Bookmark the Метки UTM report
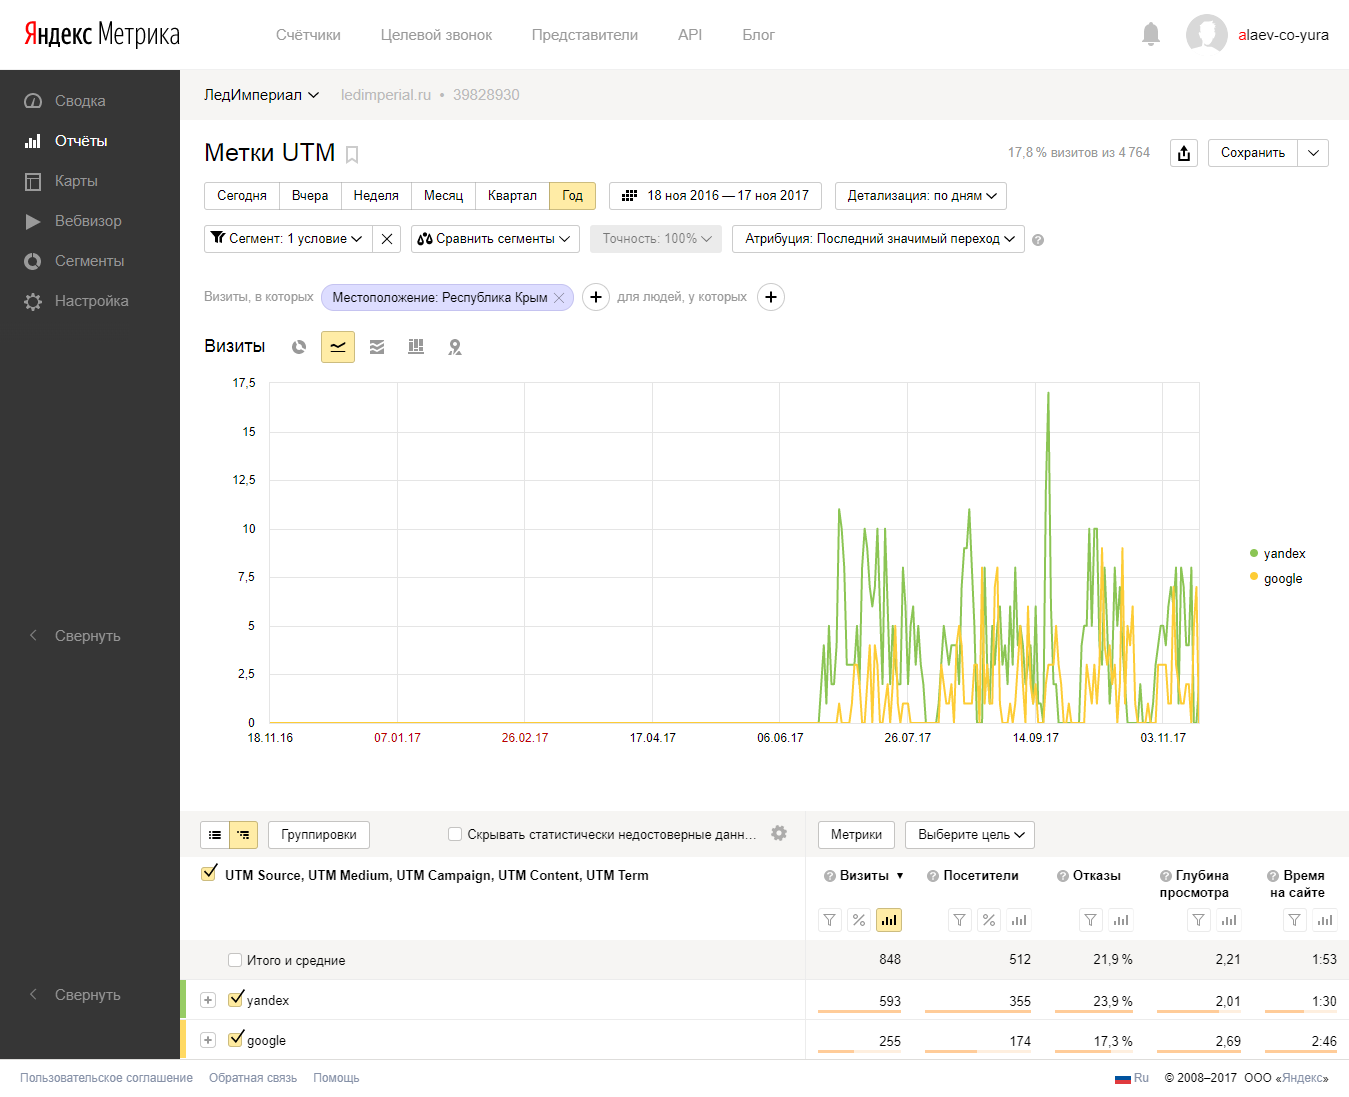The image size is (1349, 1097). click(x=352, y=155)
